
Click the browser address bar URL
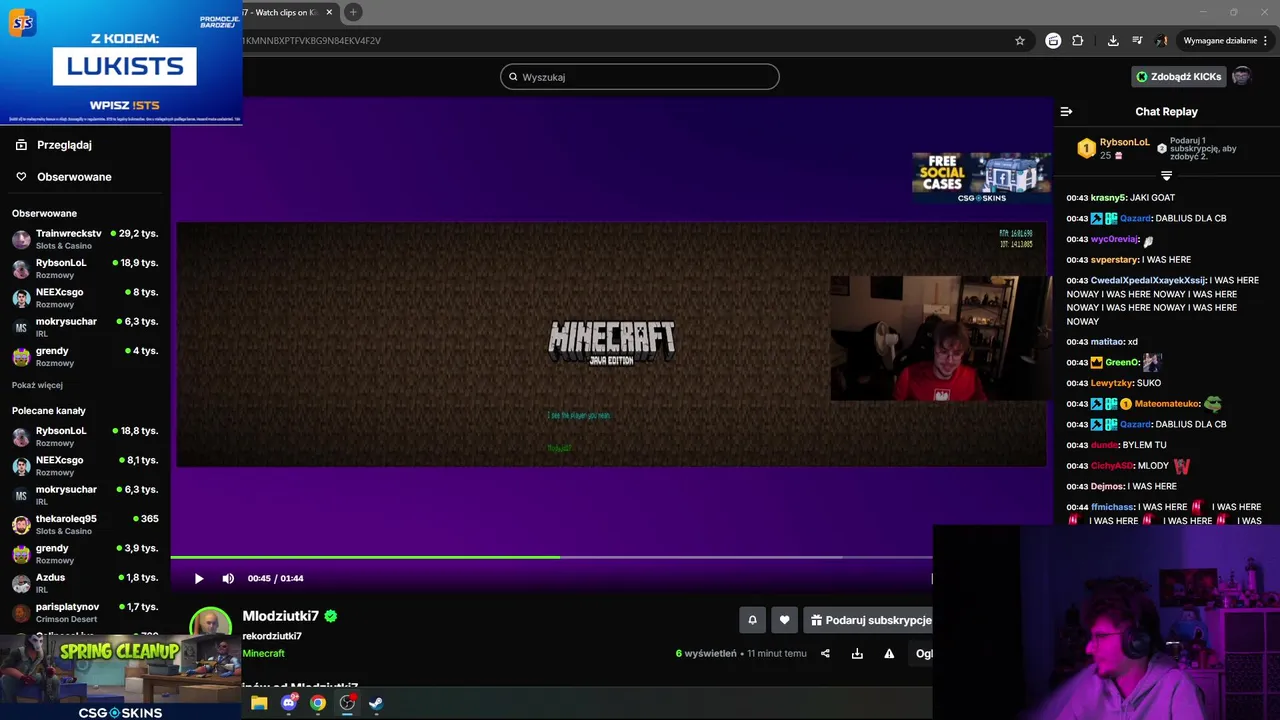coord(312,41)
